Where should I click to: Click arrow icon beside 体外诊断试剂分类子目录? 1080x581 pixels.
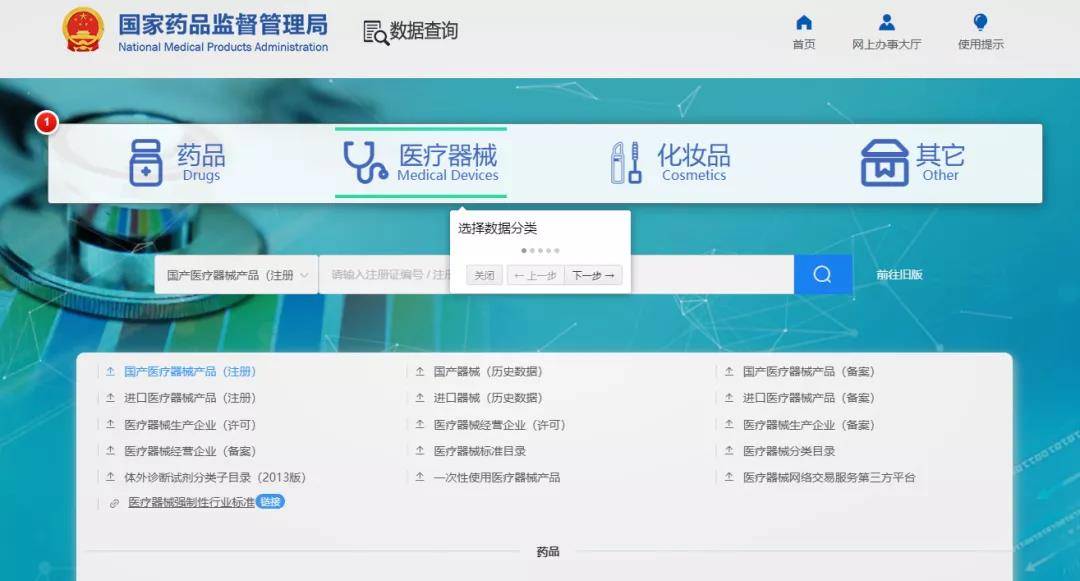(x=110, y=477)
